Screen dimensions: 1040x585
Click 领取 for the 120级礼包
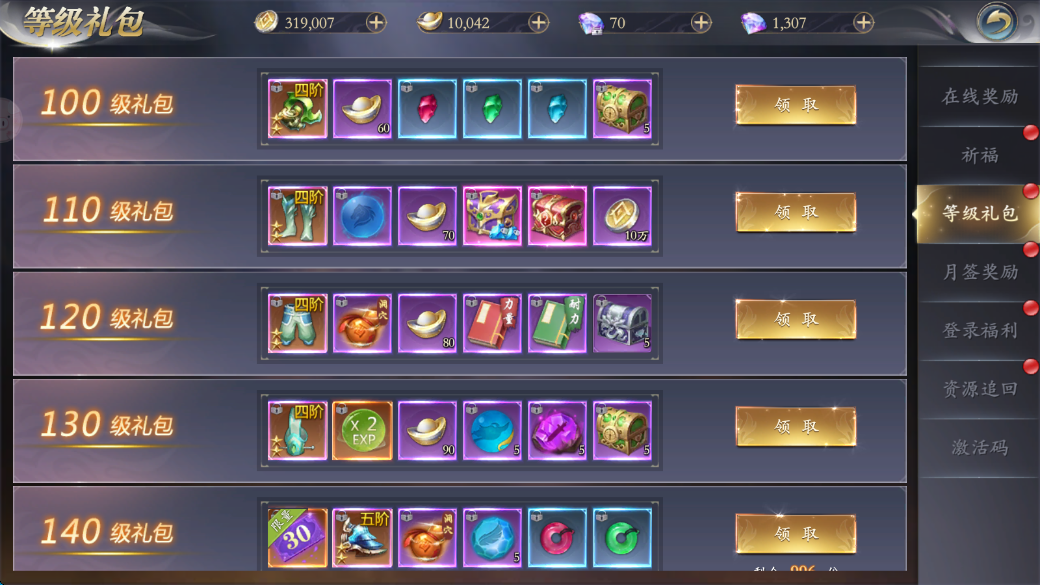pos(796,319)
